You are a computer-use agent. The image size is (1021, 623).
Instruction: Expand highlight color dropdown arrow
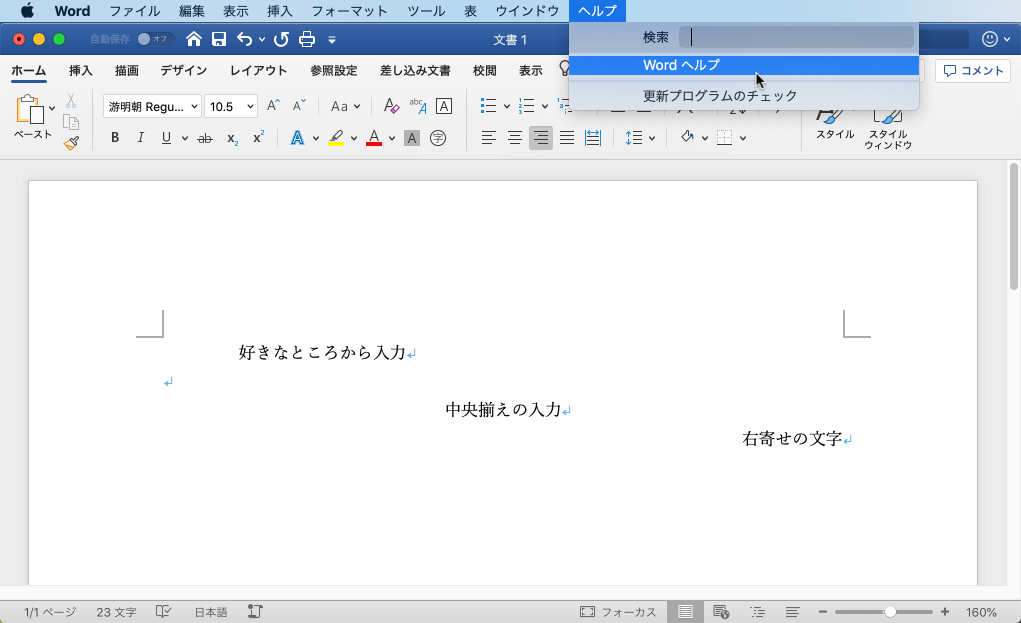coord(354,138)
